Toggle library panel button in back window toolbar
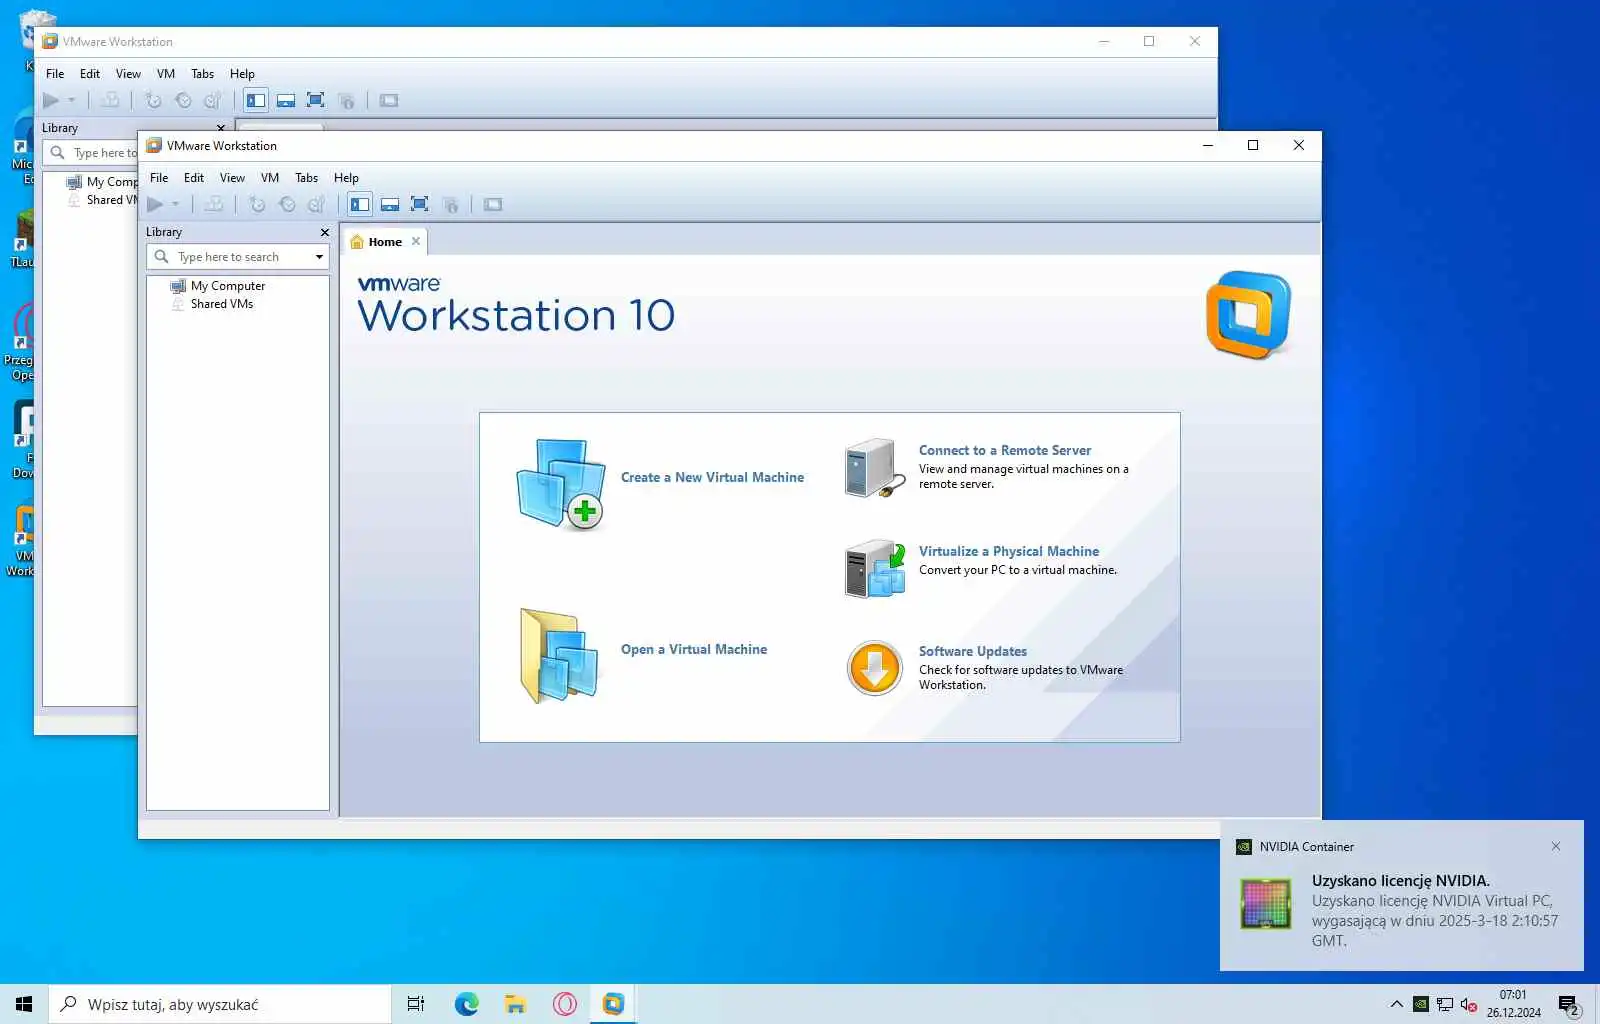This screenshot has width=1600, height=1024. click(256, 101)
